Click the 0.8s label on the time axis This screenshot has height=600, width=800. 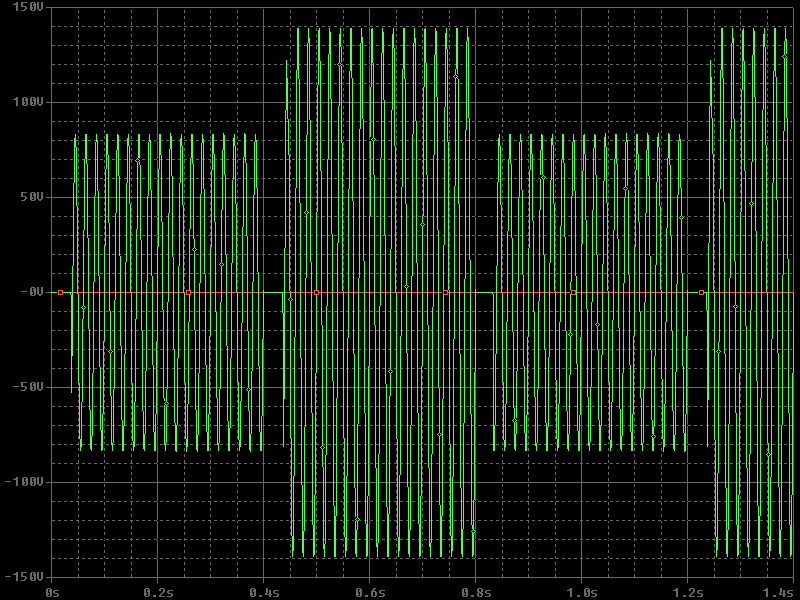(x=476, y=592)
